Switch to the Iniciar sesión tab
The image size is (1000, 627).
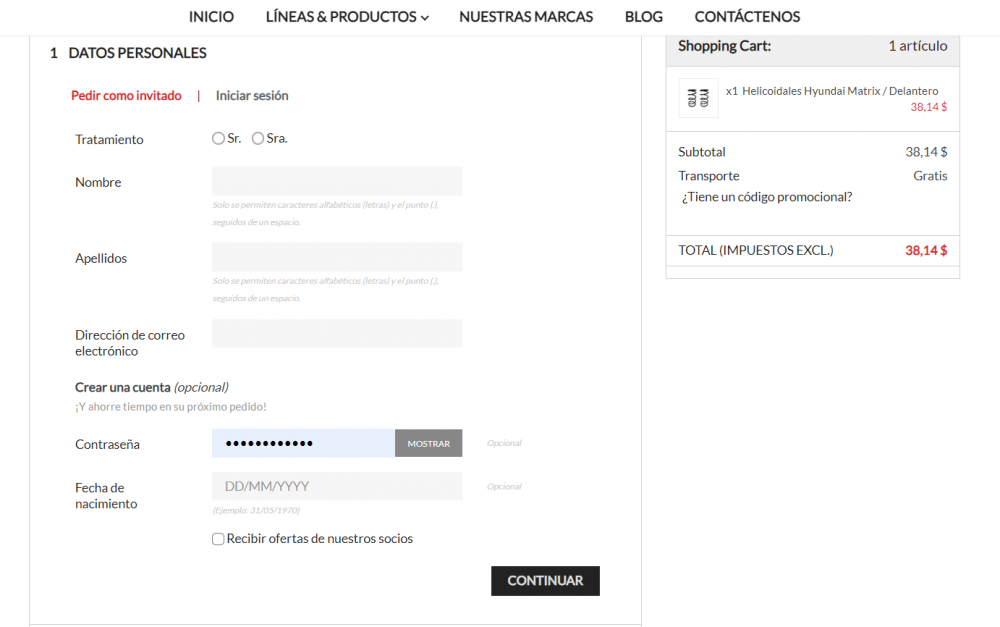pos(252,96)
